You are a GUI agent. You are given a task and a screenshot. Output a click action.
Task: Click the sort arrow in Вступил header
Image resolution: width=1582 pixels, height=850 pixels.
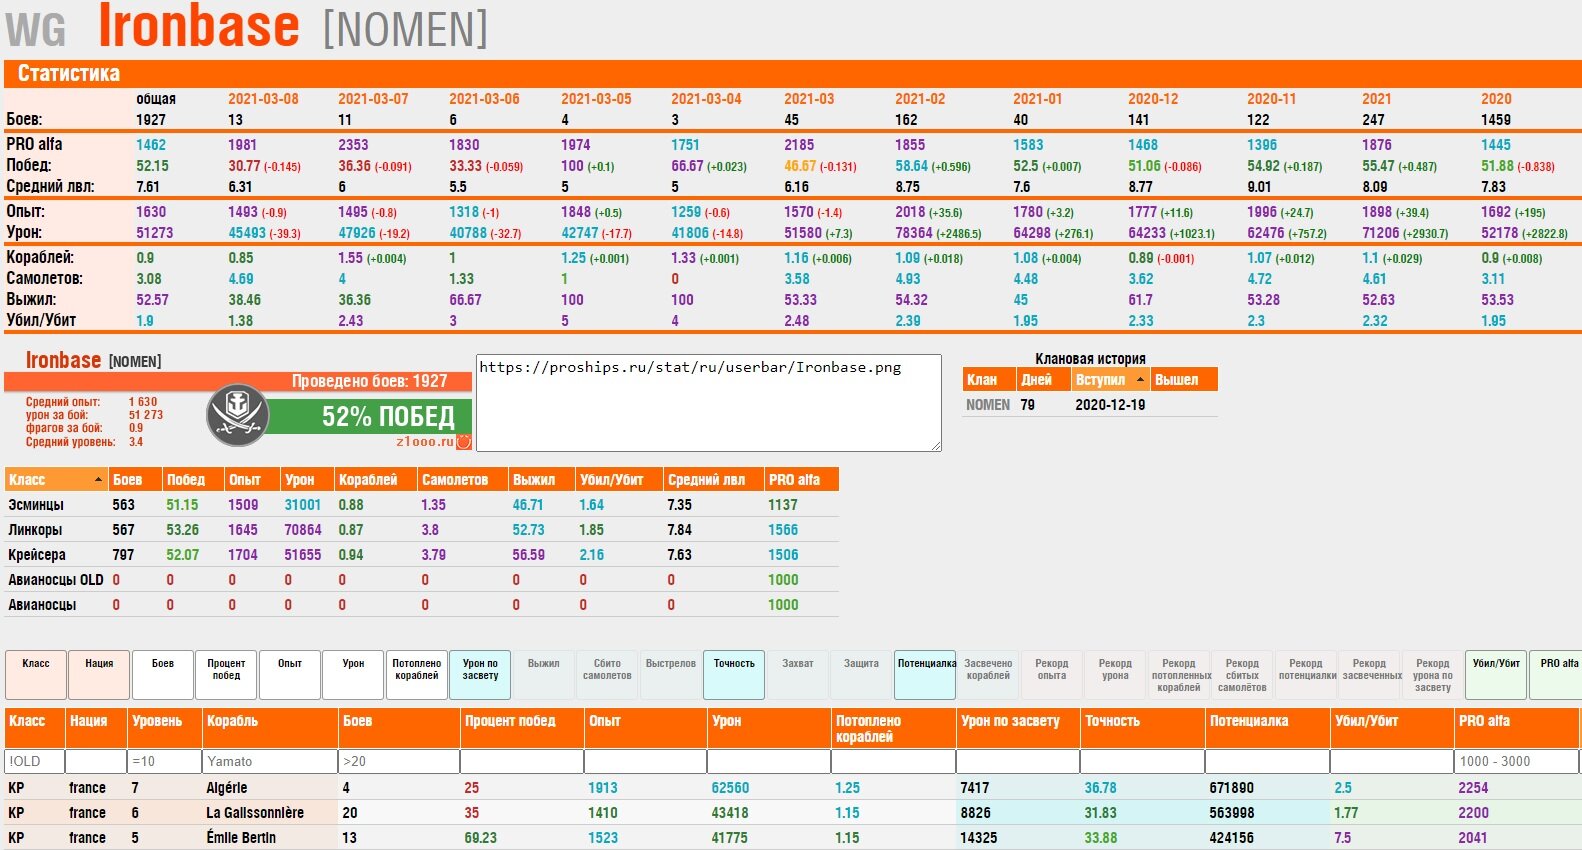point(1140,380)
